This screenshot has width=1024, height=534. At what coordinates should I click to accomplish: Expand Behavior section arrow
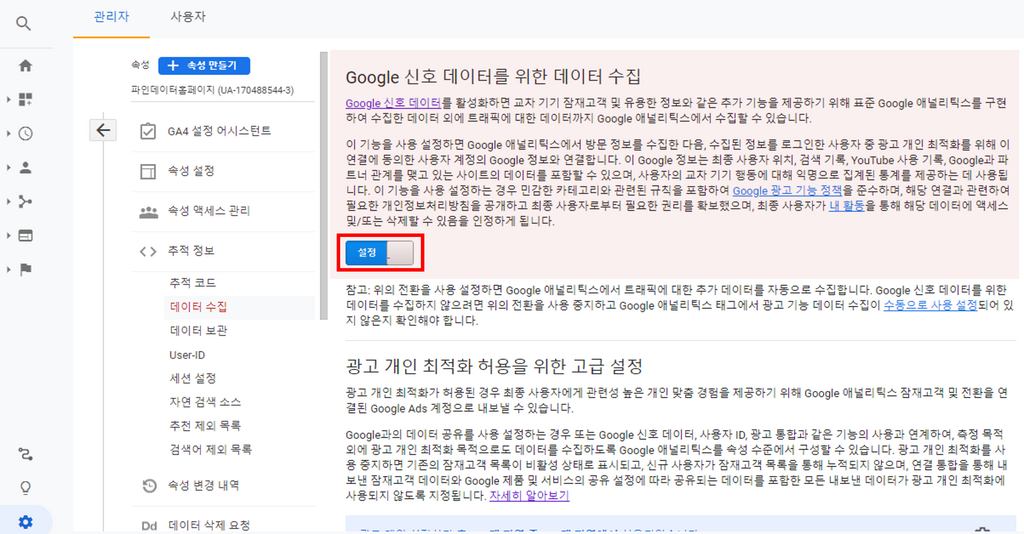tap(8, 236)
